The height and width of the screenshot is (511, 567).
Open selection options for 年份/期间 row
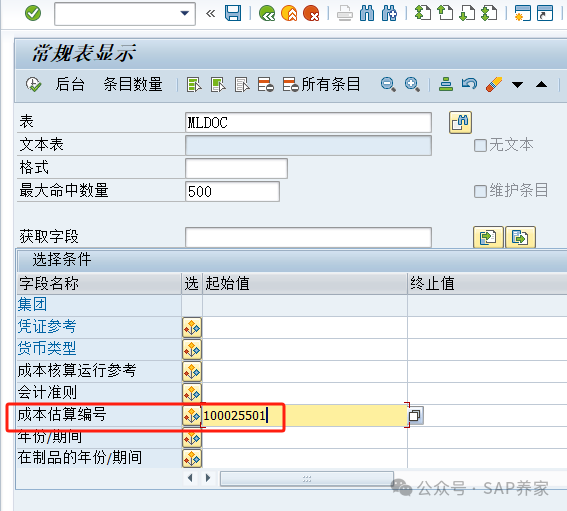coord(192,439)
